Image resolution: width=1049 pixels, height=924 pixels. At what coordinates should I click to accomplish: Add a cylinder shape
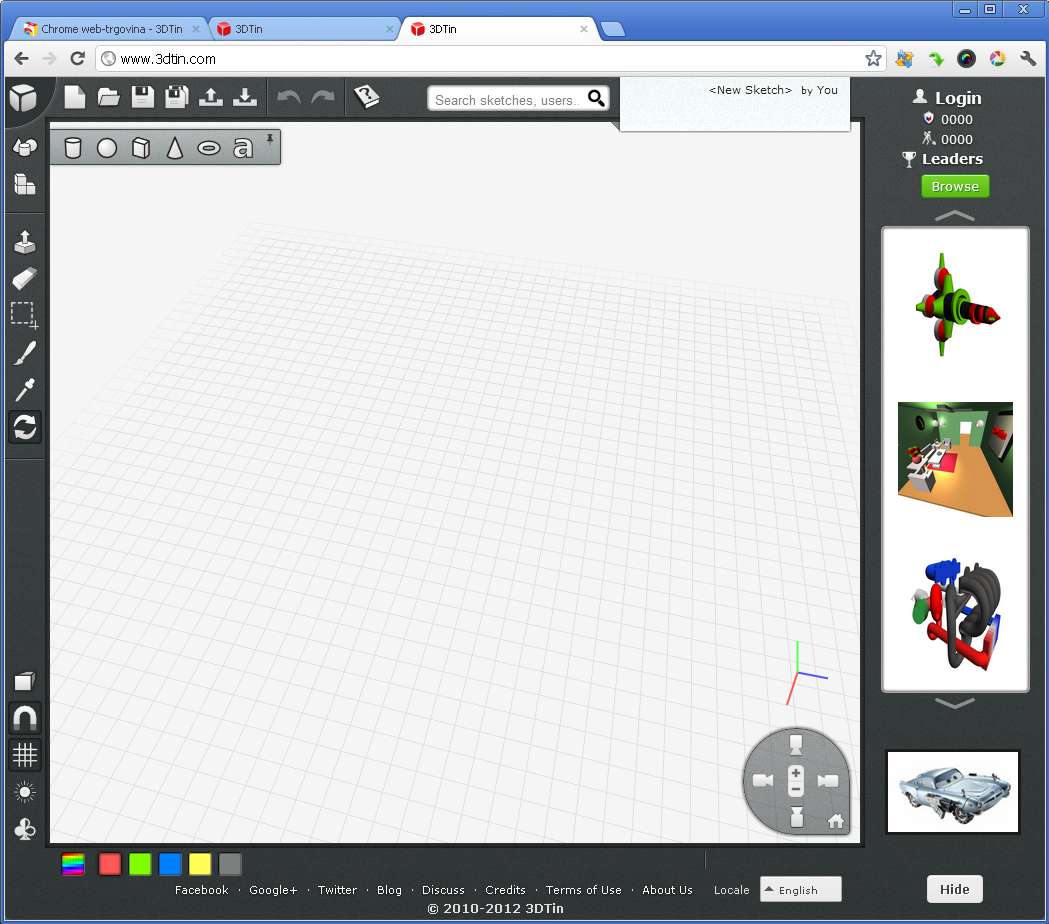pyautogui.click(x=73, y=148)
